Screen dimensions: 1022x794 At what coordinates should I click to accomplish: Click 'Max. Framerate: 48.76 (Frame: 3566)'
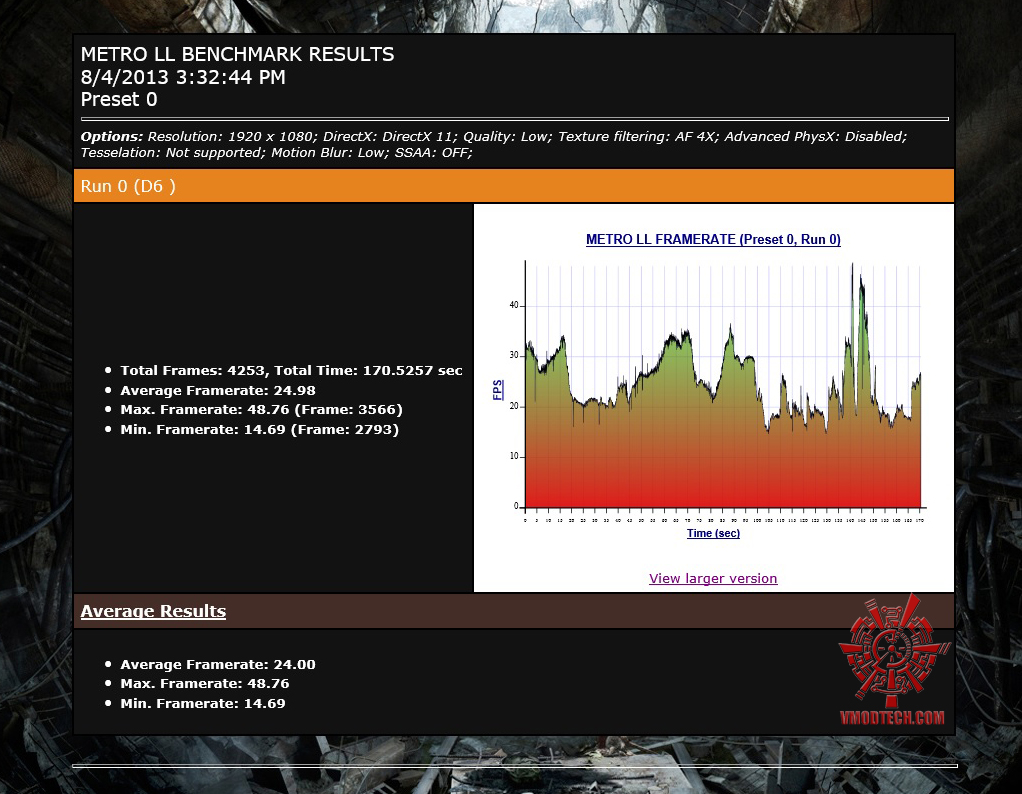click(x=261, y=409)
